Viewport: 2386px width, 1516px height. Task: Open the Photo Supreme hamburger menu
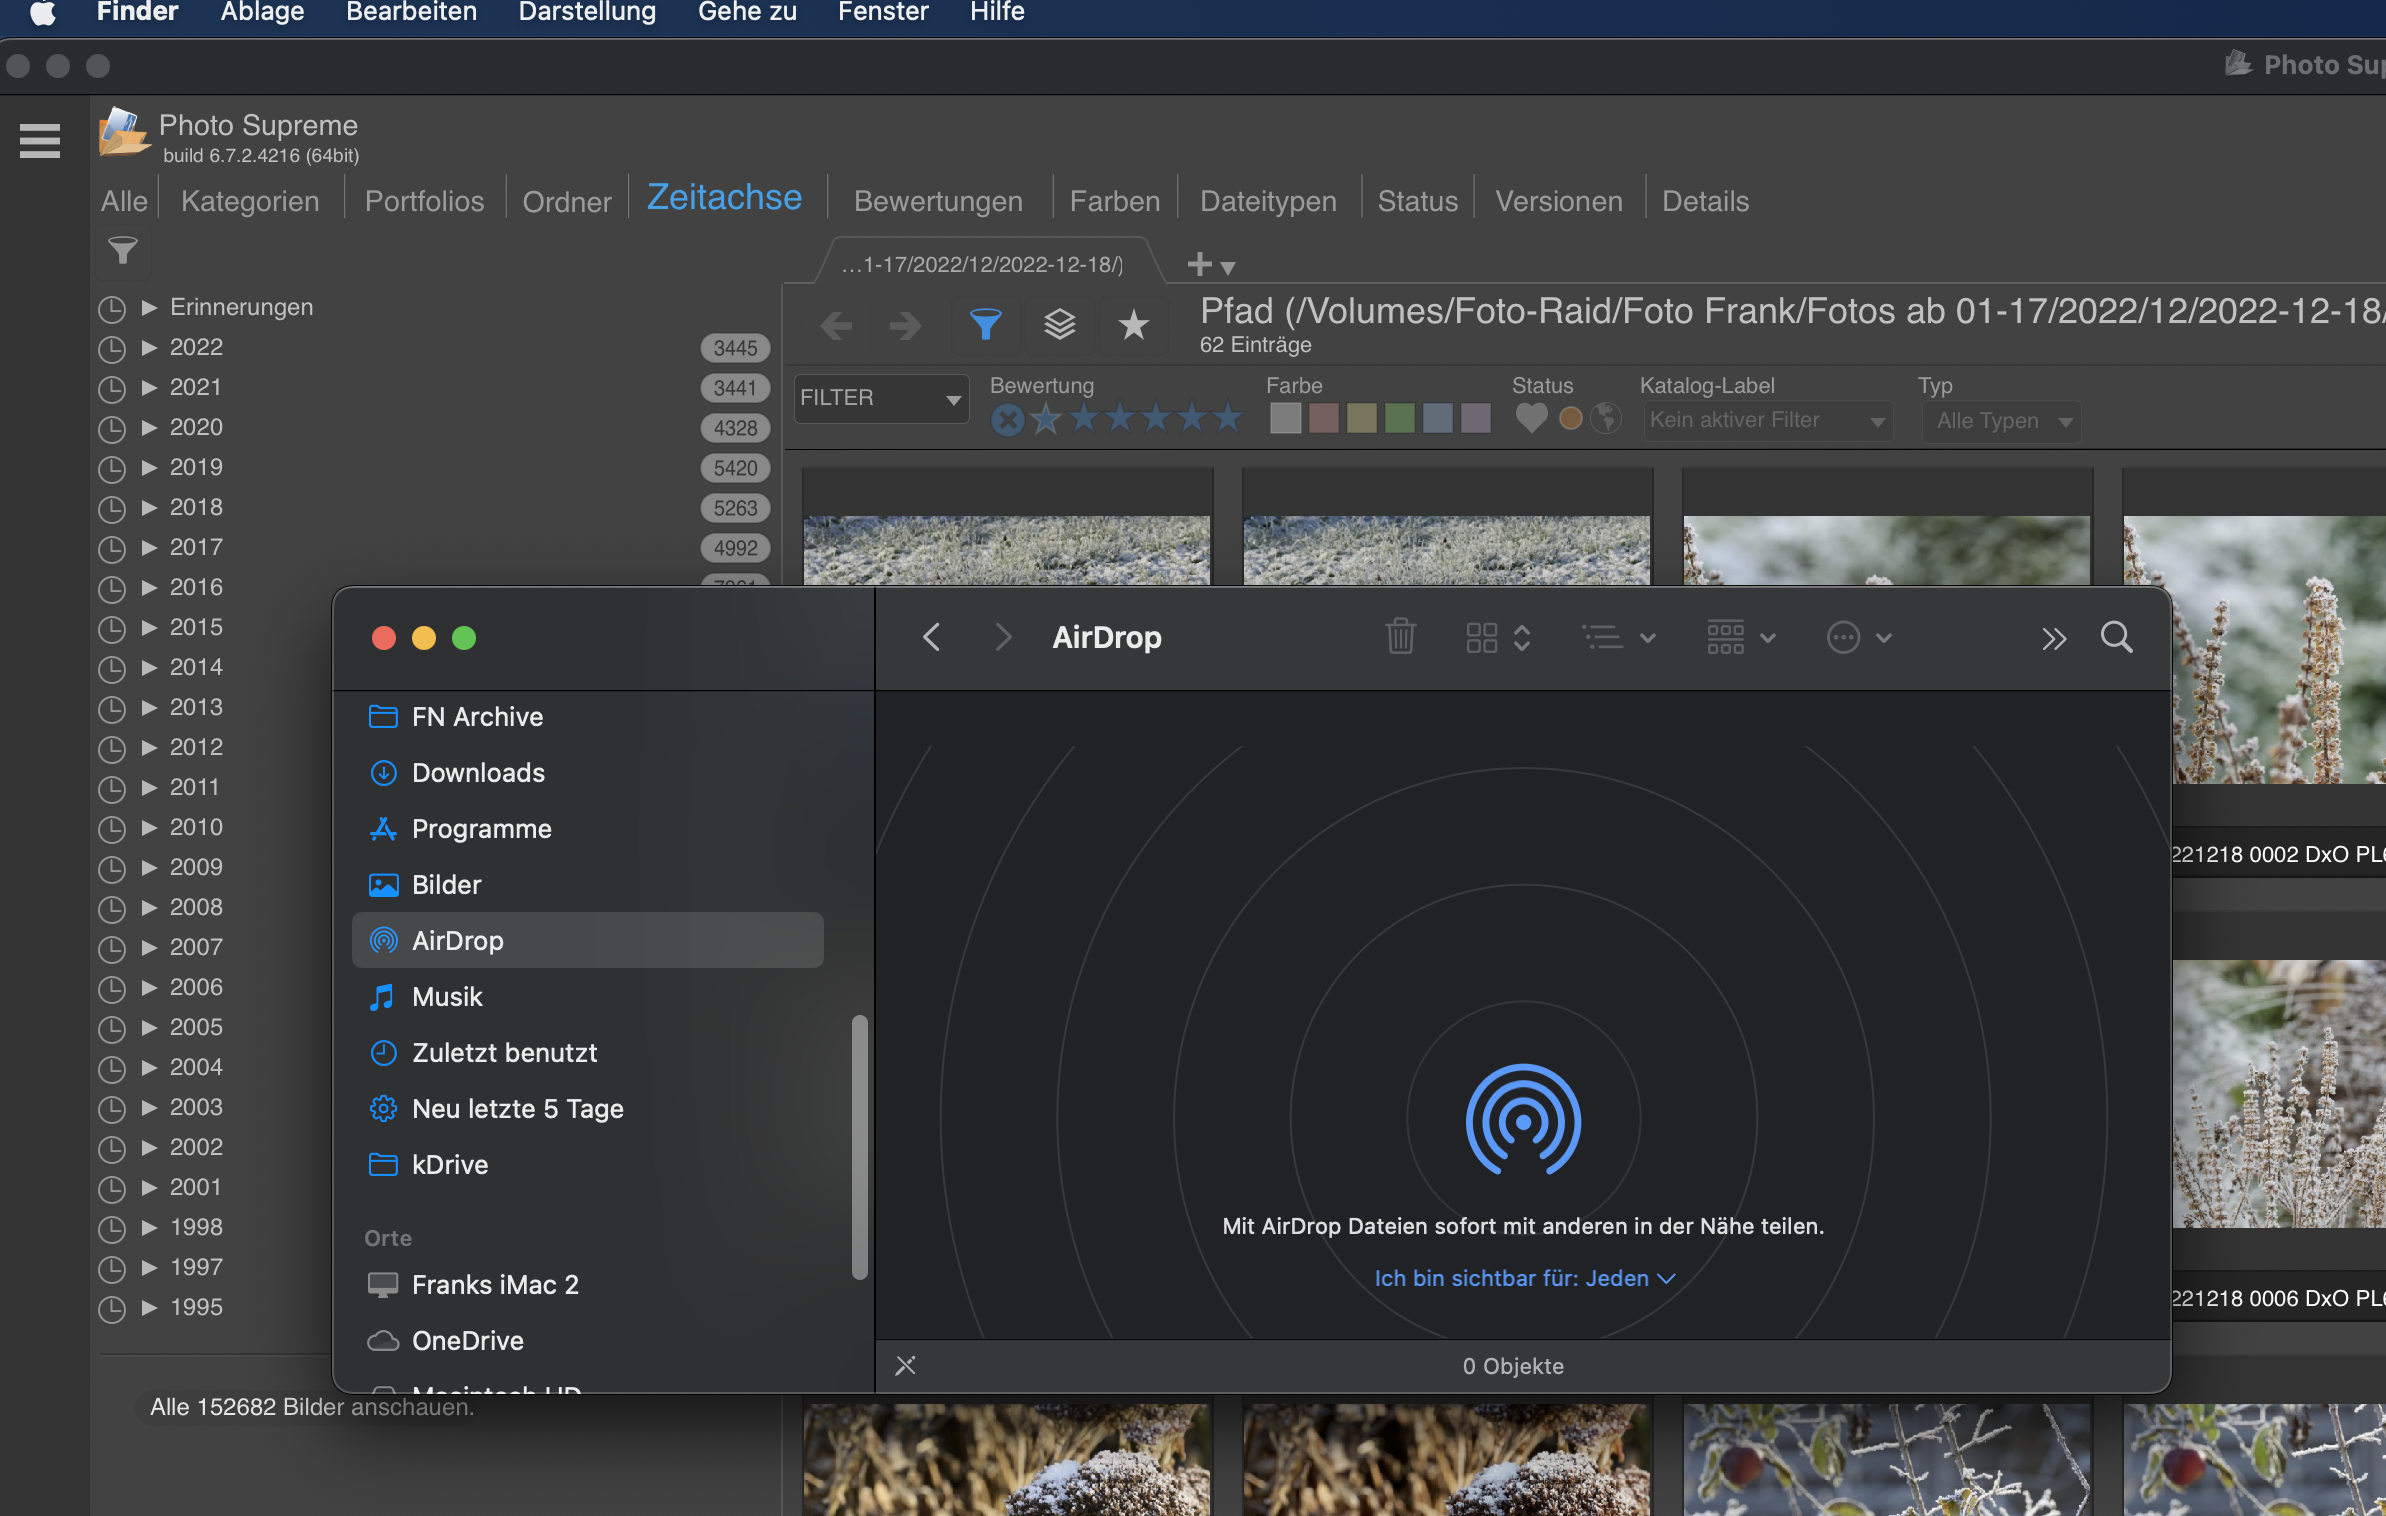coord(40,141)
